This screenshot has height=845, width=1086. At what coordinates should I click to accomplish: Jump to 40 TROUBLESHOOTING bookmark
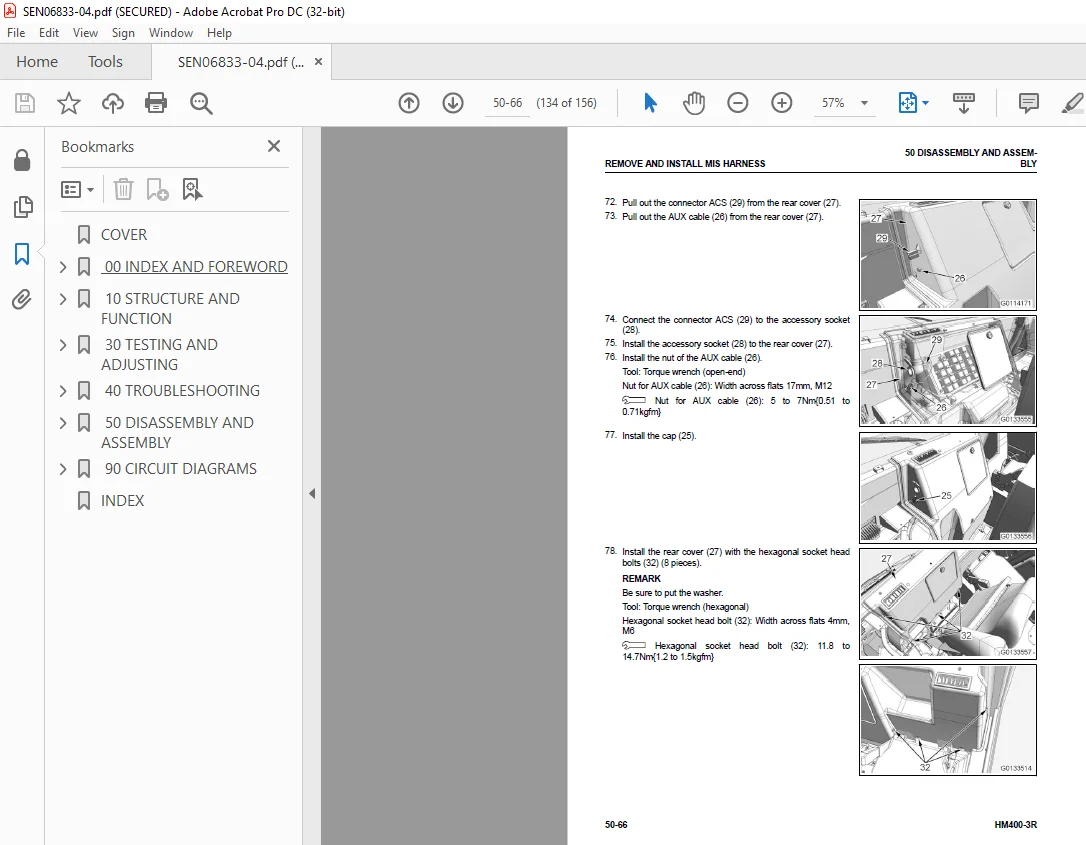pos(182,391)
